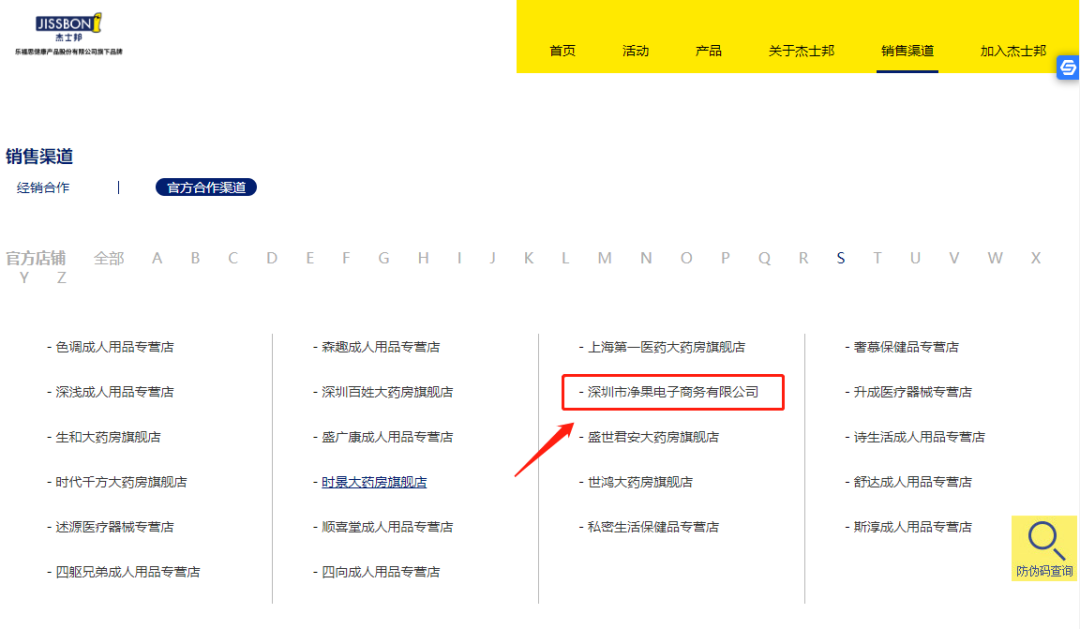This screenshot has height=629, width=1080.
Task: Open 深圳市净果电子商务有限公司 link
Action: click(x=672, y=392)
